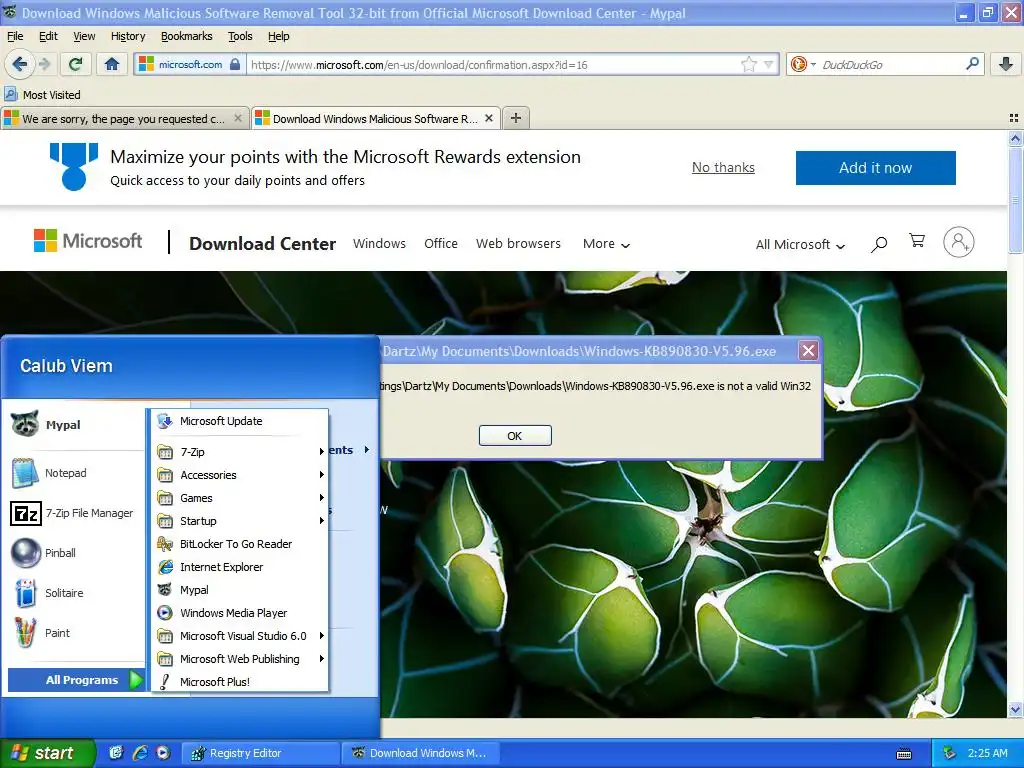Click the DuckDuckGo search magnifier icon
Screen dimensions: 1024x768
pos(972,64)
